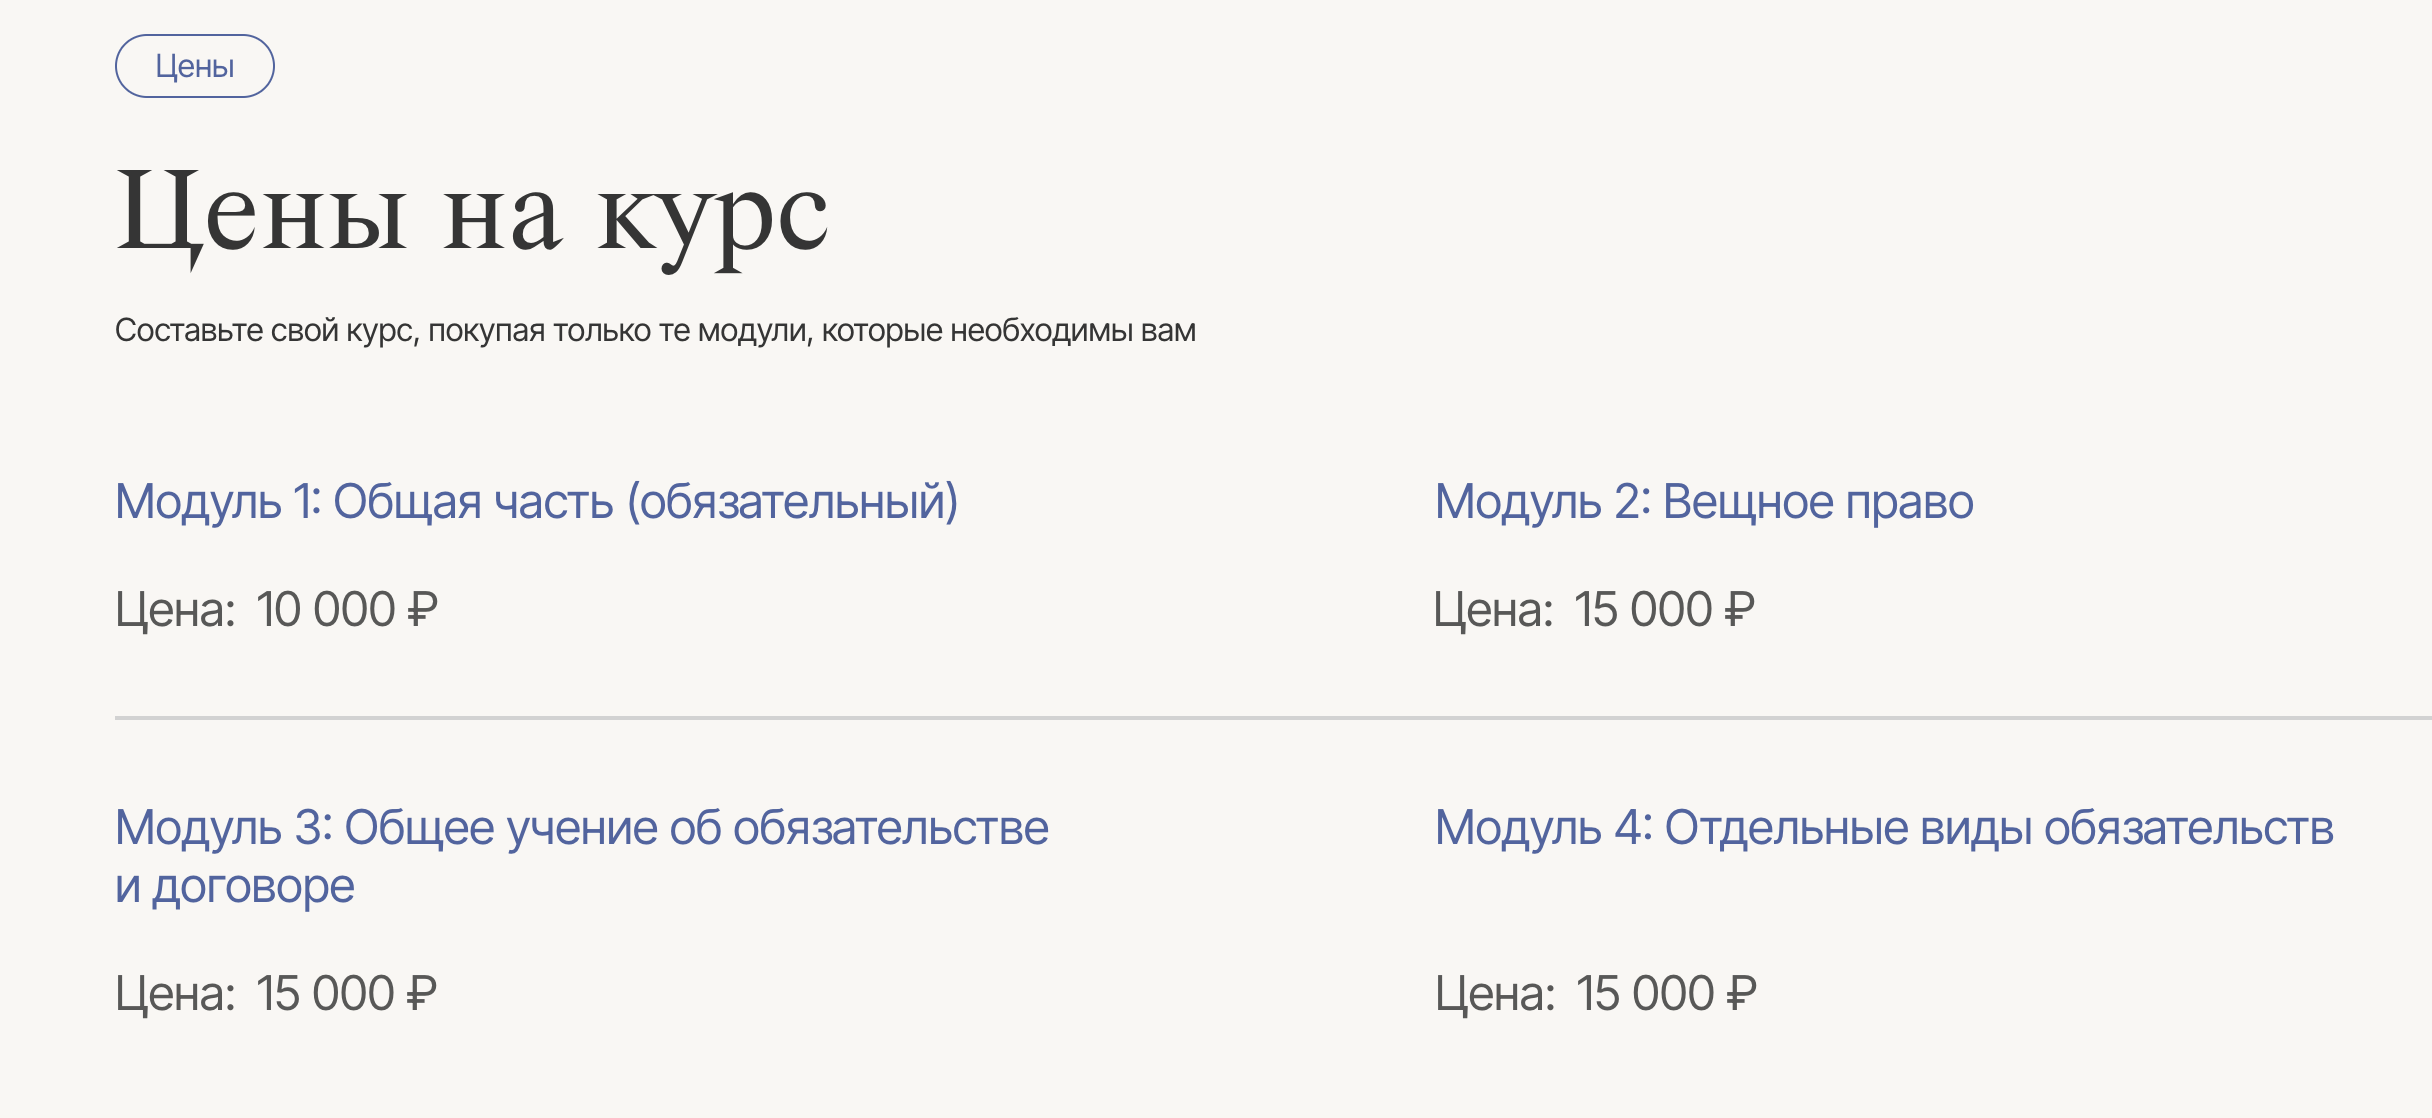Click the "Цена:" label under Модуль 4

1495,994
